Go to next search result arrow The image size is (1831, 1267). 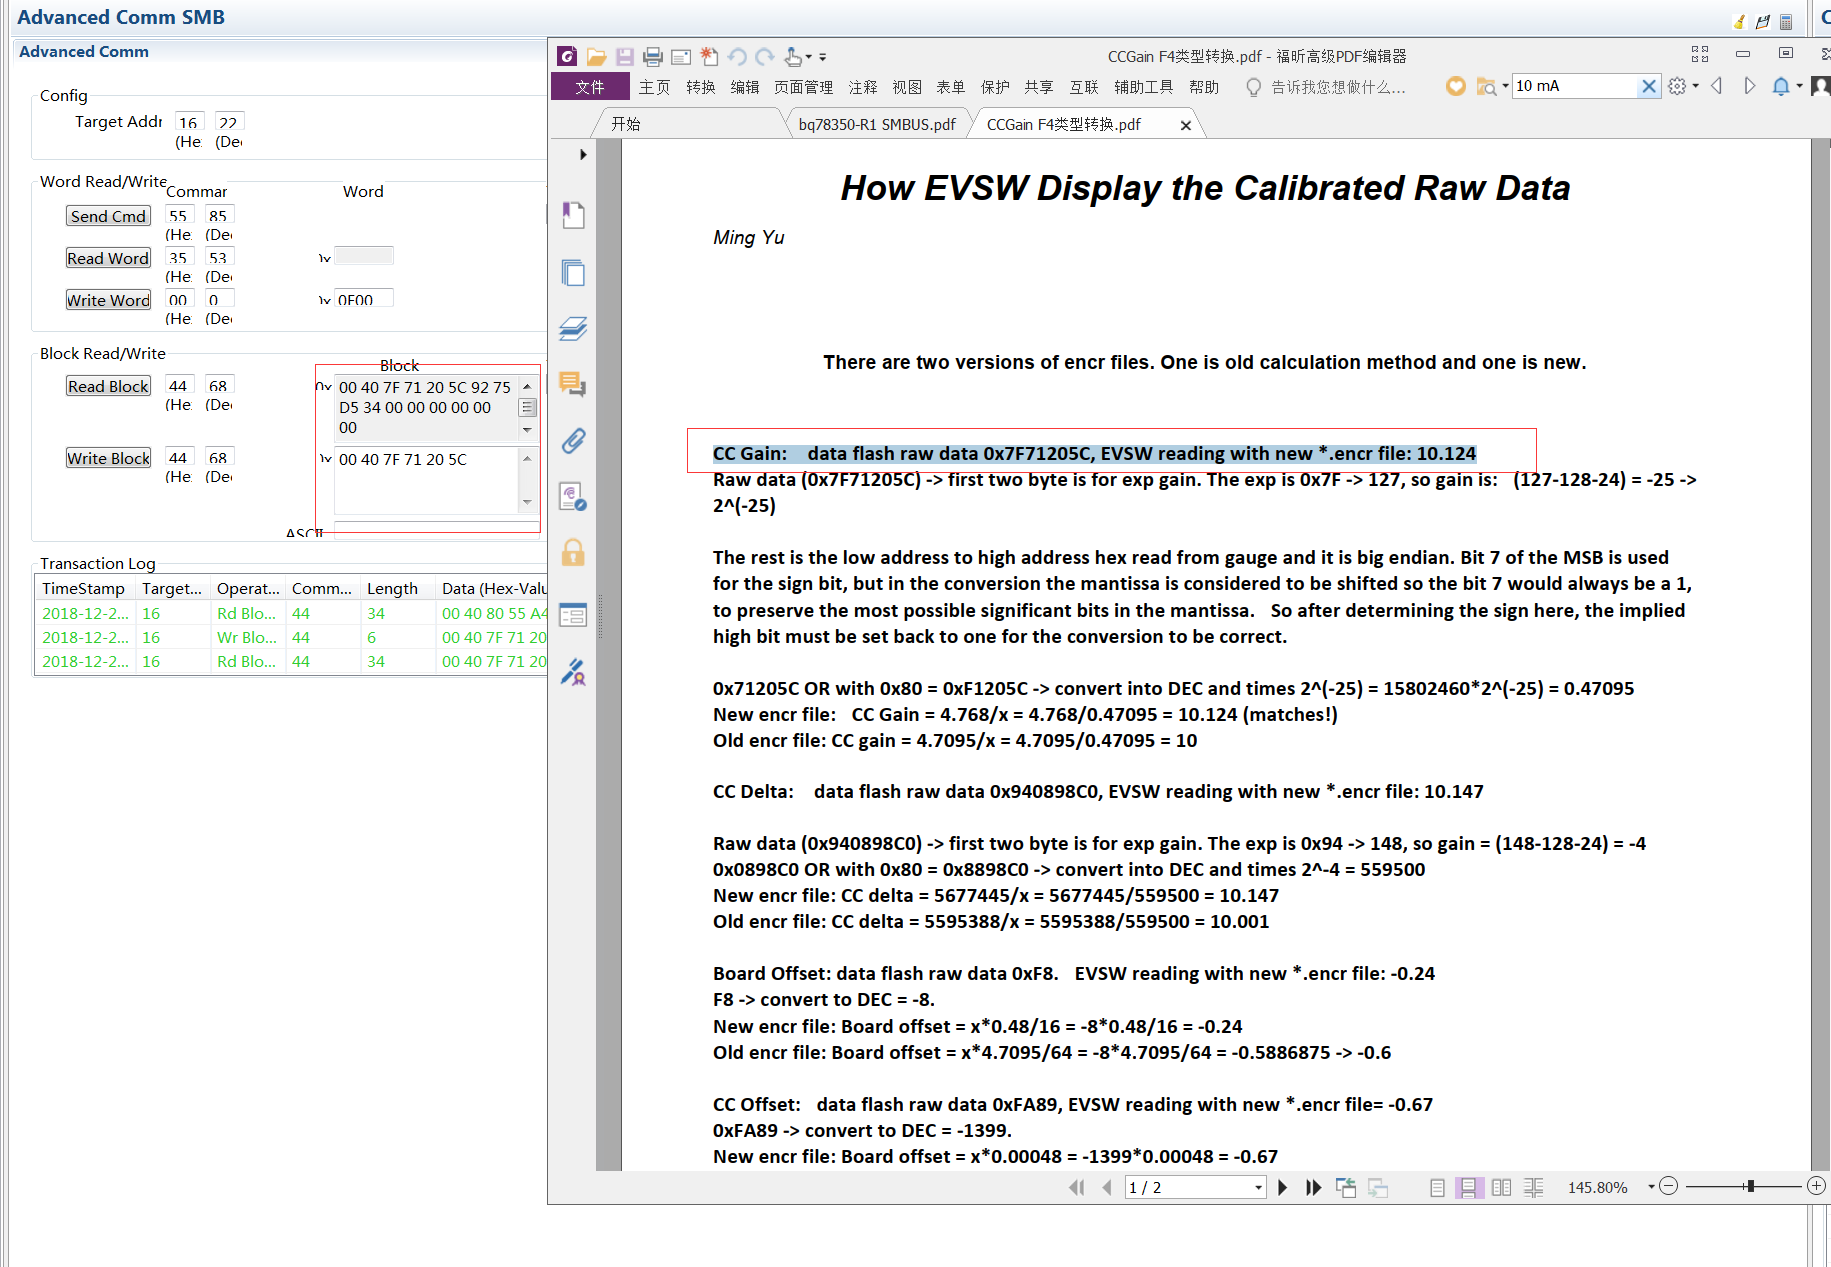(1749, 87)
